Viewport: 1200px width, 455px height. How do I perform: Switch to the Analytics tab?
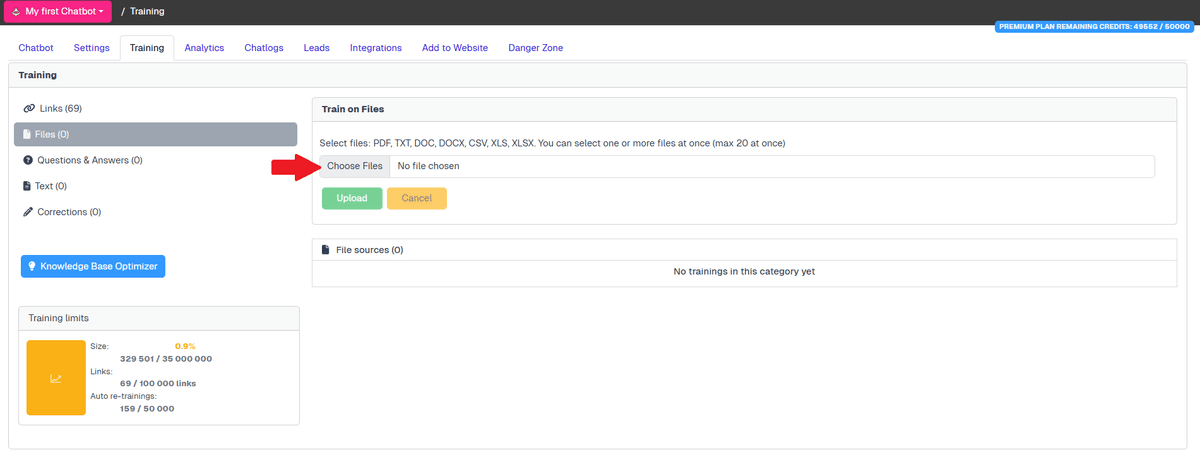point(204,48)
